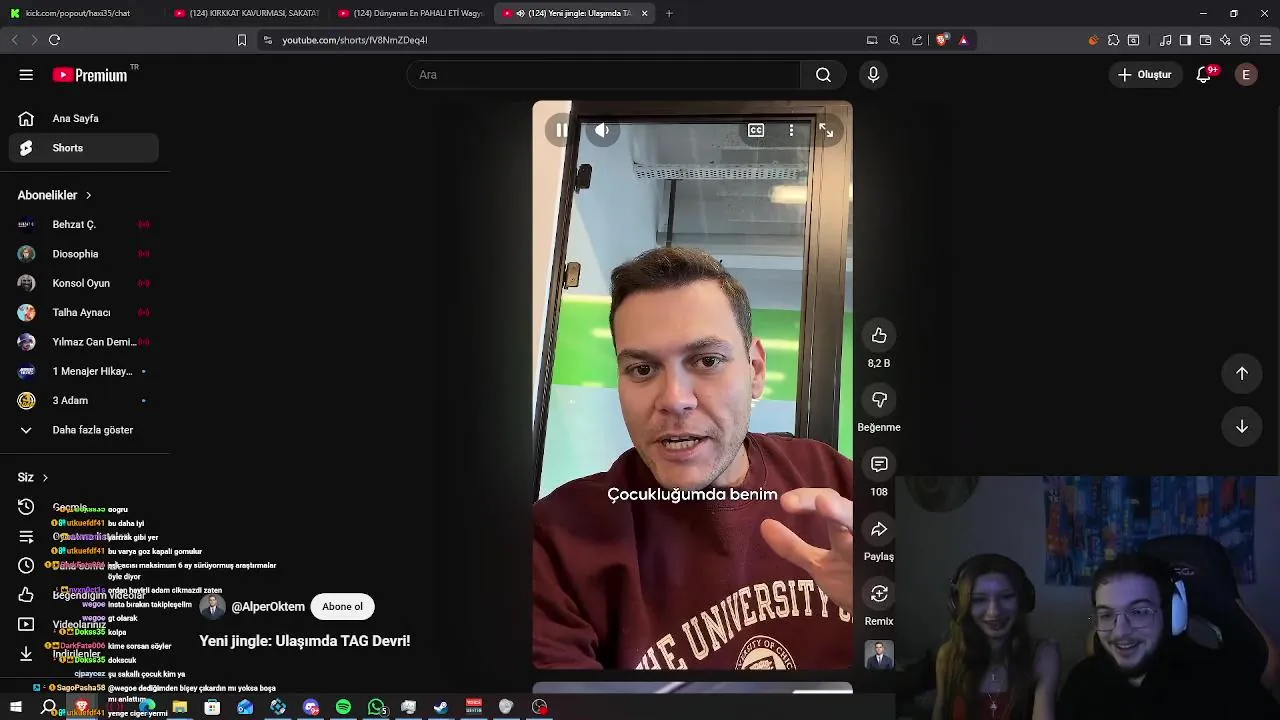The image size is (1280, 720).
Task: Open the Short's three-dot options menu
Action: tap(791, 130)
